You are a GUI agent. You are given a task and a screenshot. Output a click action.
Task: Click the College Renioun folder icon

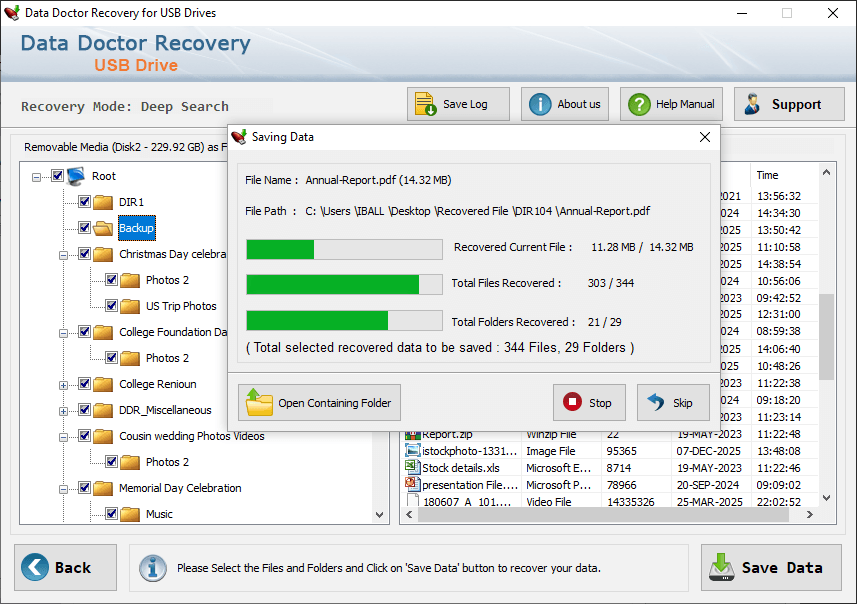(x=103, y=384)
